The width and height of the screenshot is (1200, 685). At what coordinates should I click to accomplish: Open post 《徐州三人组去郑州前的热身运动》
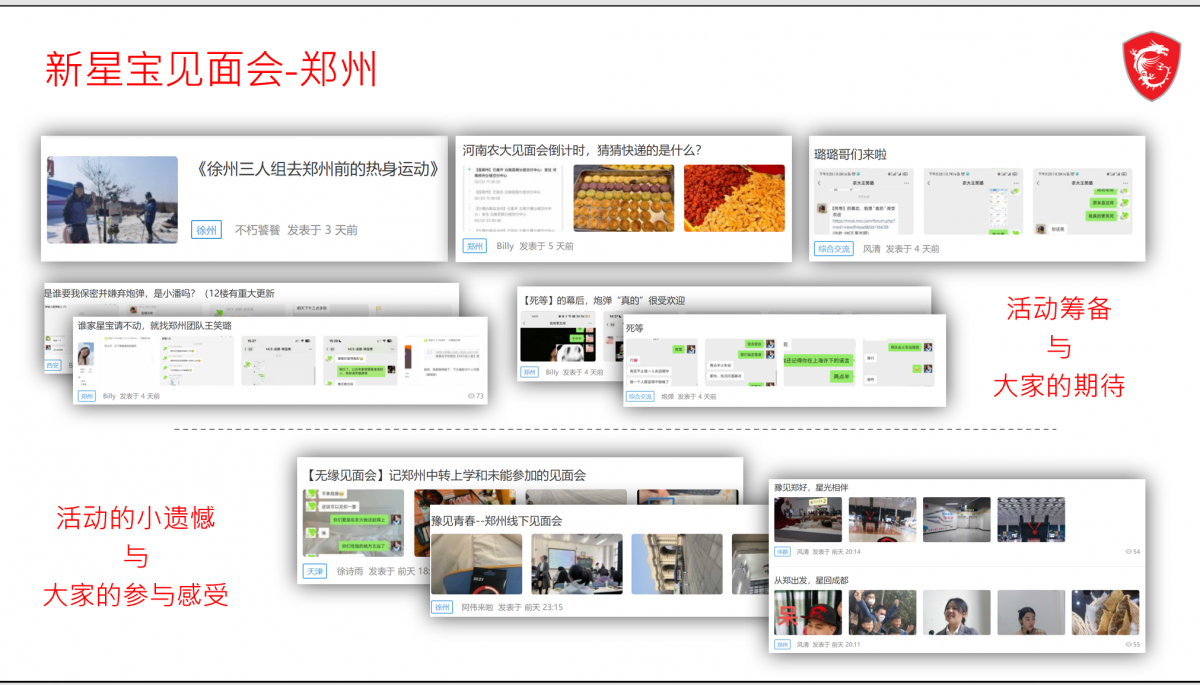[320, 169]
